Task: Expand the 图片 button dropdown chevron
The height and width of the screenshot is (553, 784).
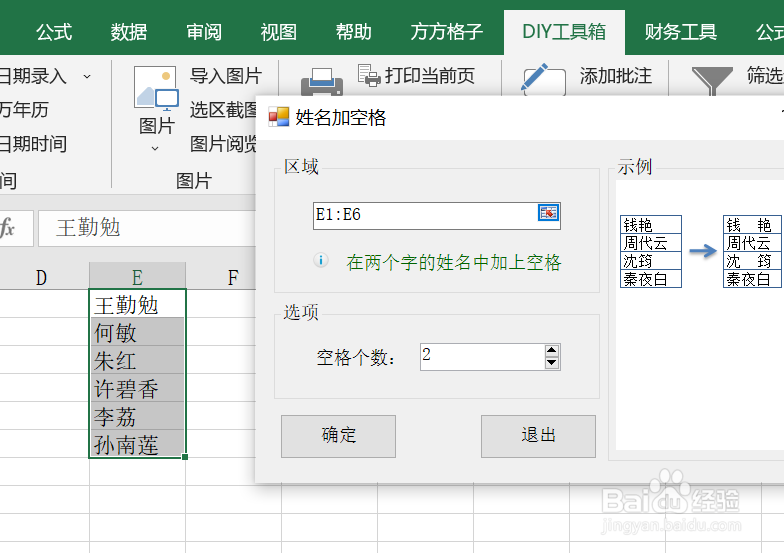Action: click(x=155, y=148)
